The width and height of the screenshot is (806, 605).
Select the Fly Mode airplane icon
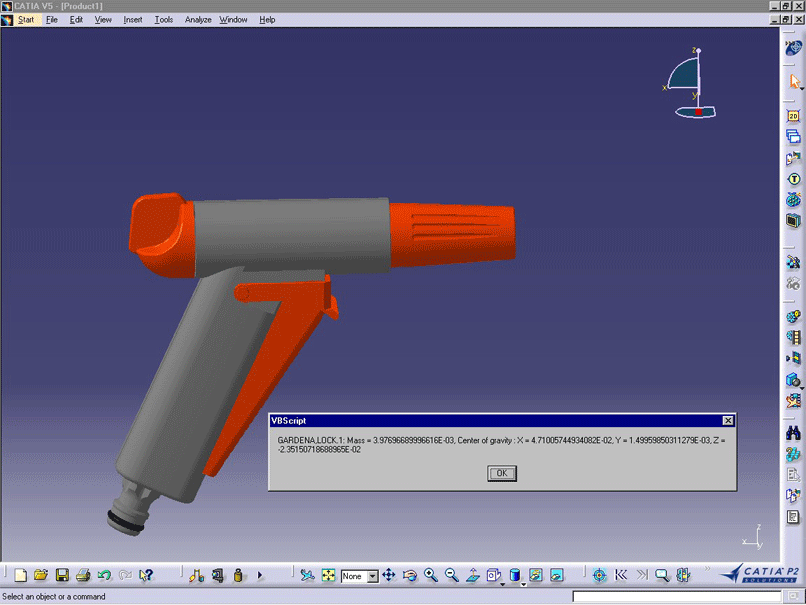307,575
